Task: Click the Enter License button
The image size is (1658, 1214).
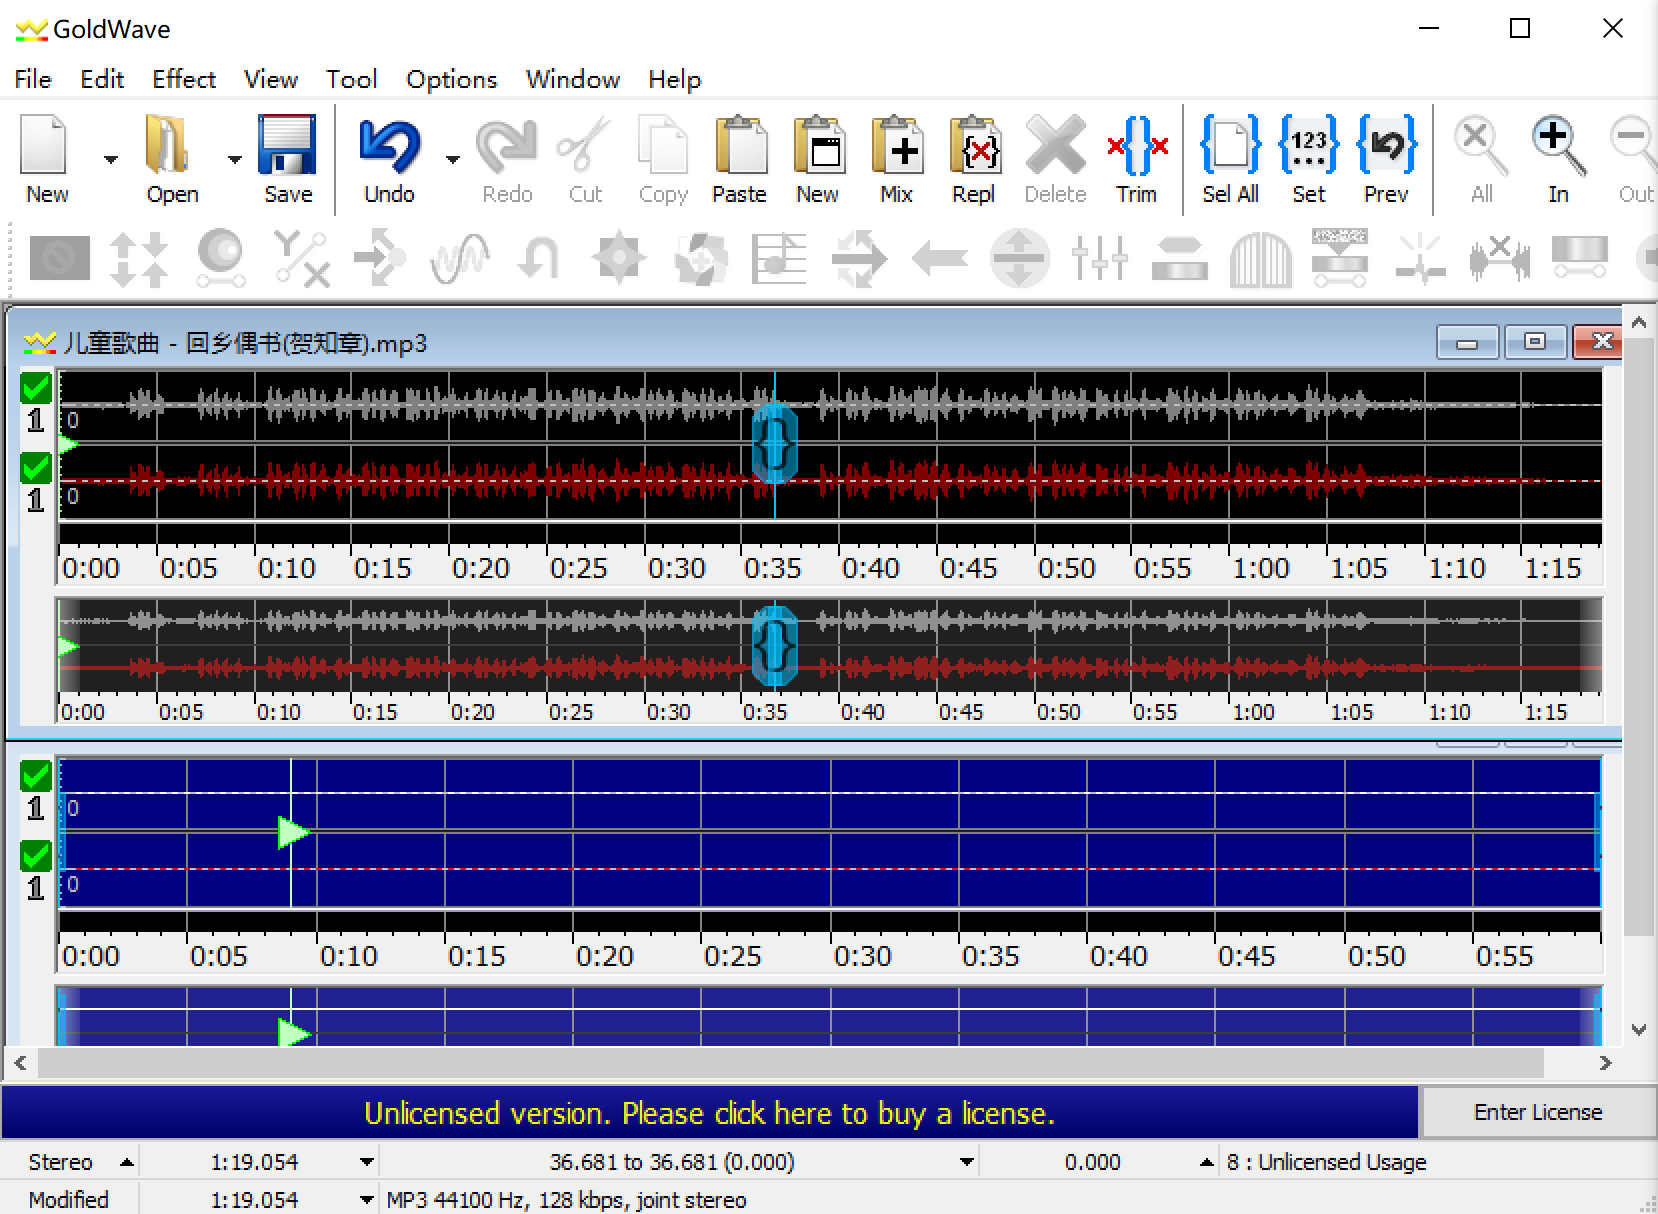Action: tap(1537, 1112)
